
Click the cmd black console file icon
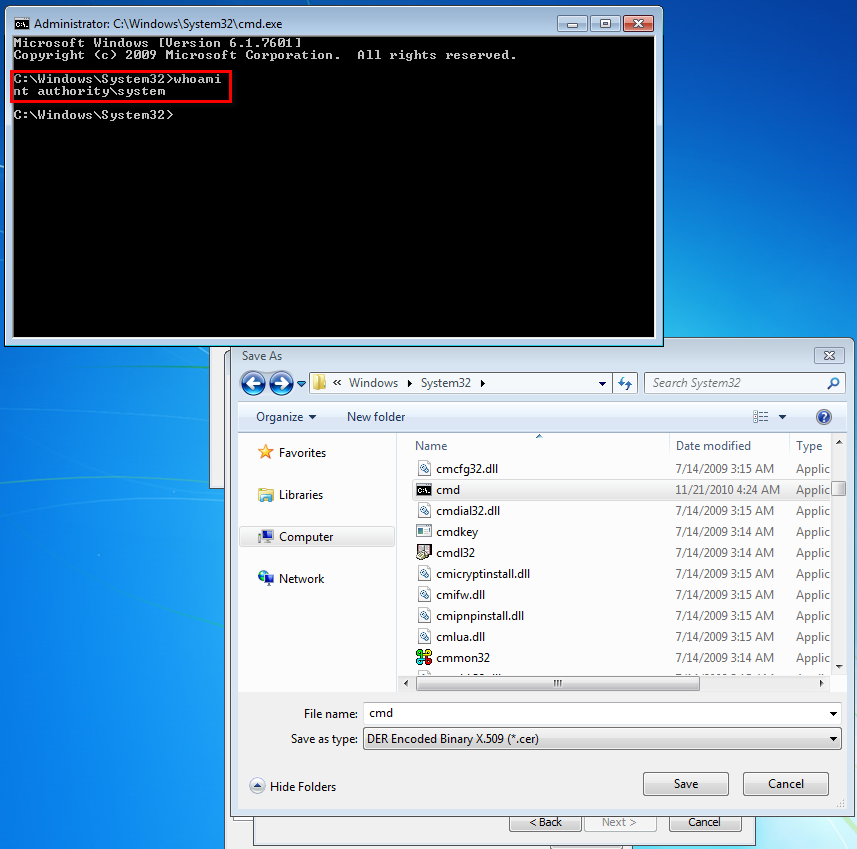[x=424, y=490]
